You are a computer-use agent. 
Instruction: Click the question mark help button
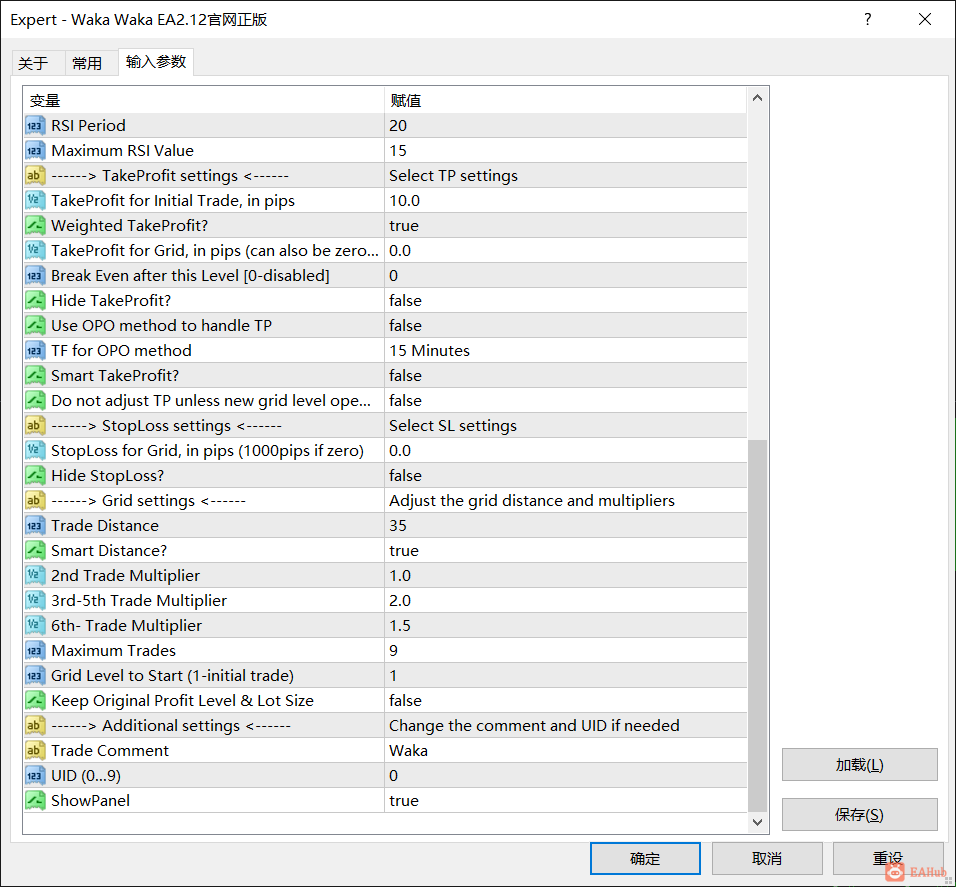pos(868,20)
